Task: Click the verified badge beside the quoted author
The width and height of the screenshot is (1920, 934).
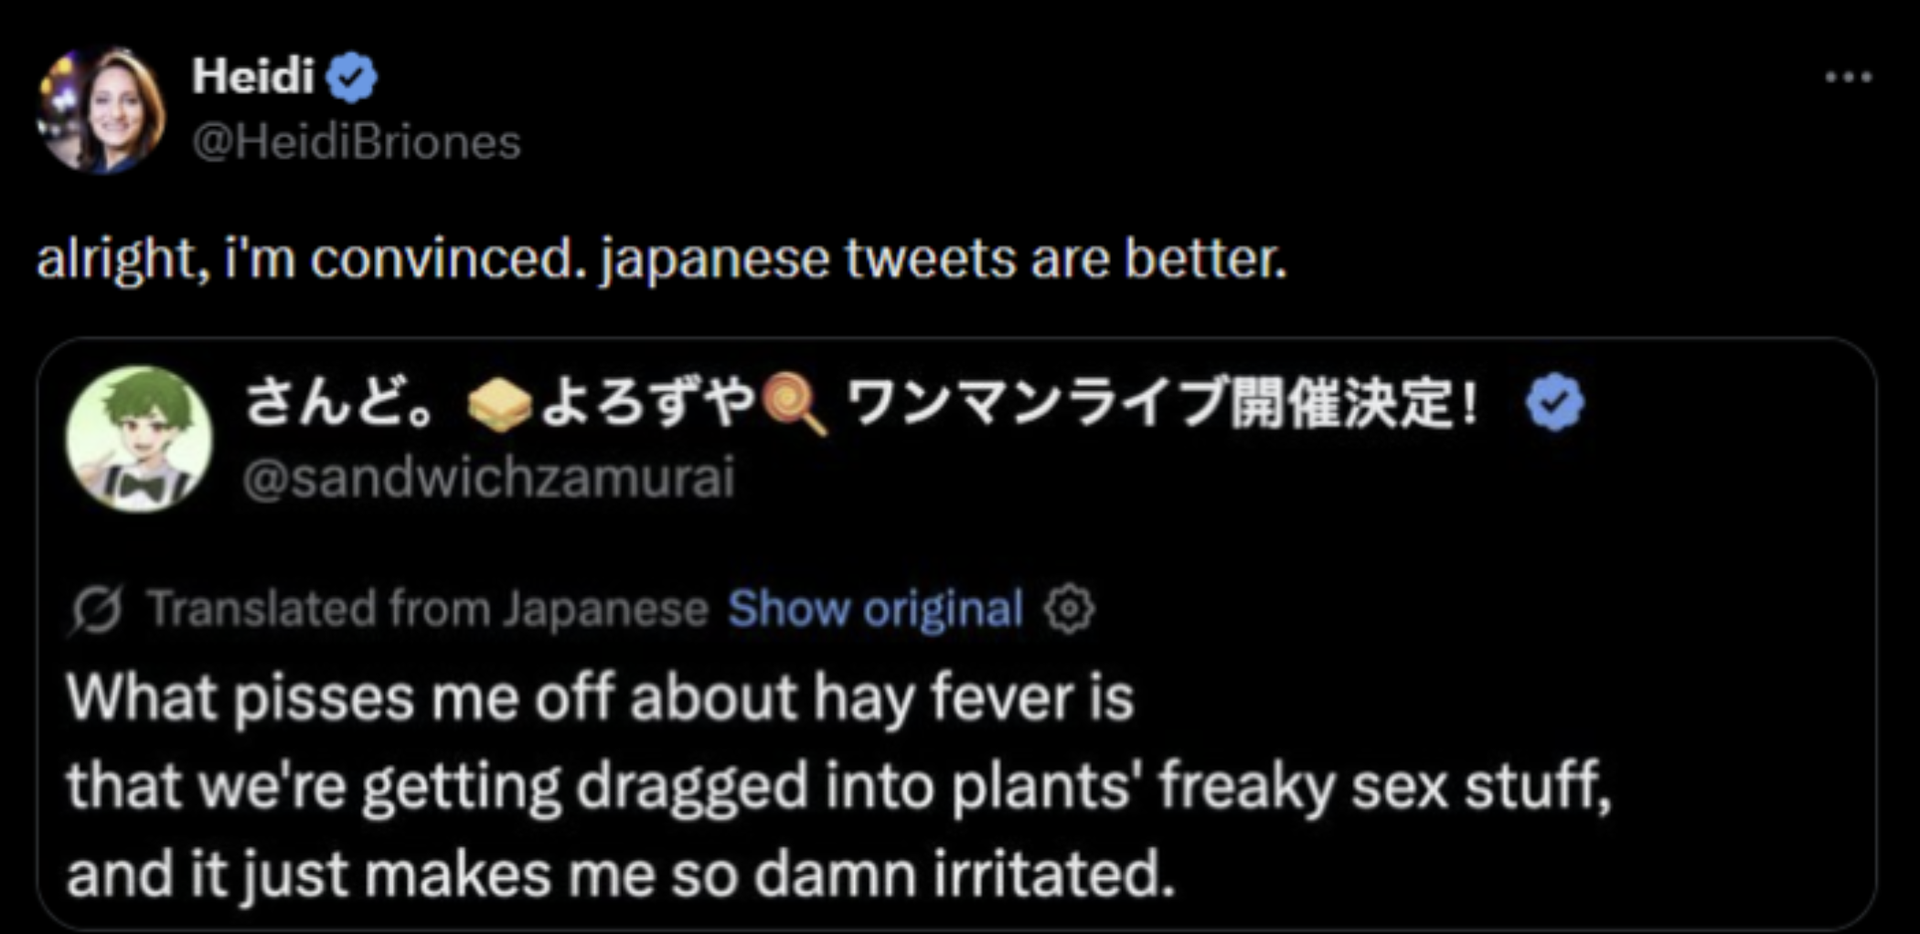Action: pyautogui.click(x=1555, y=404)
